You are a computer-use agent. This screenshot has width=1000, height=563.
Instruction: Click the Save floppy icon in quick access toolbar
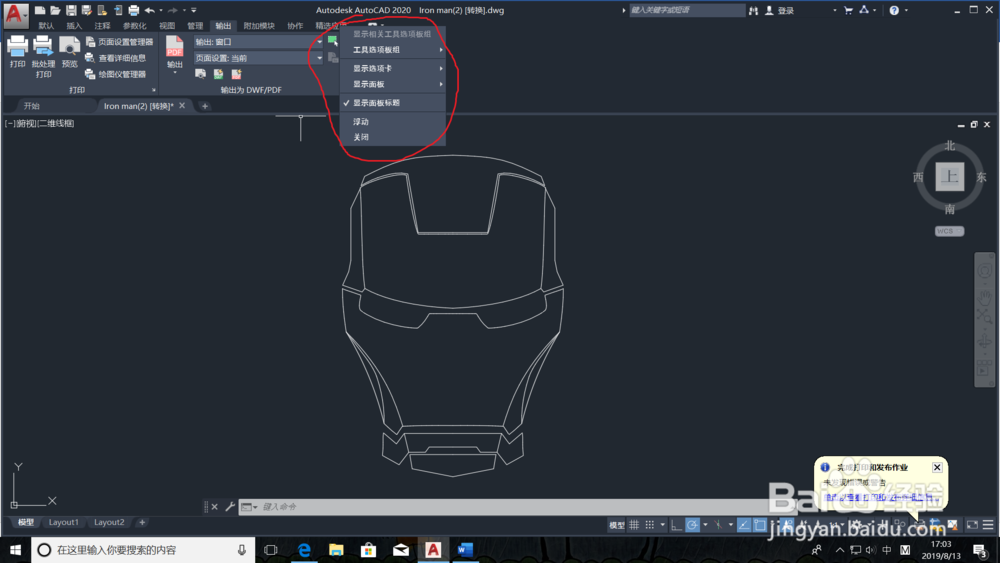coord(71,10)
